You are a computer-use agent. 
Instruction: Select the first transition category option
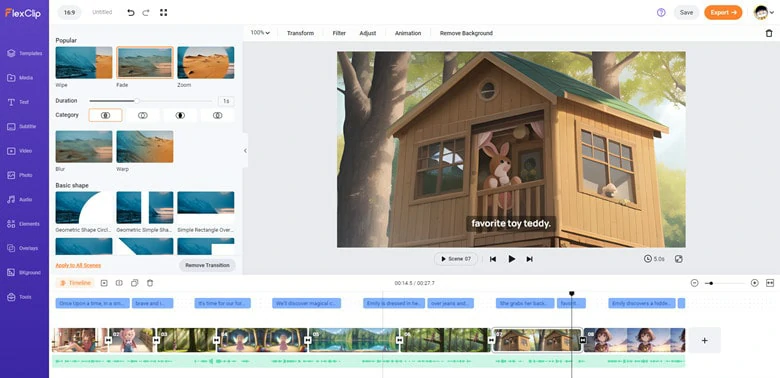(x=105, y=115)
